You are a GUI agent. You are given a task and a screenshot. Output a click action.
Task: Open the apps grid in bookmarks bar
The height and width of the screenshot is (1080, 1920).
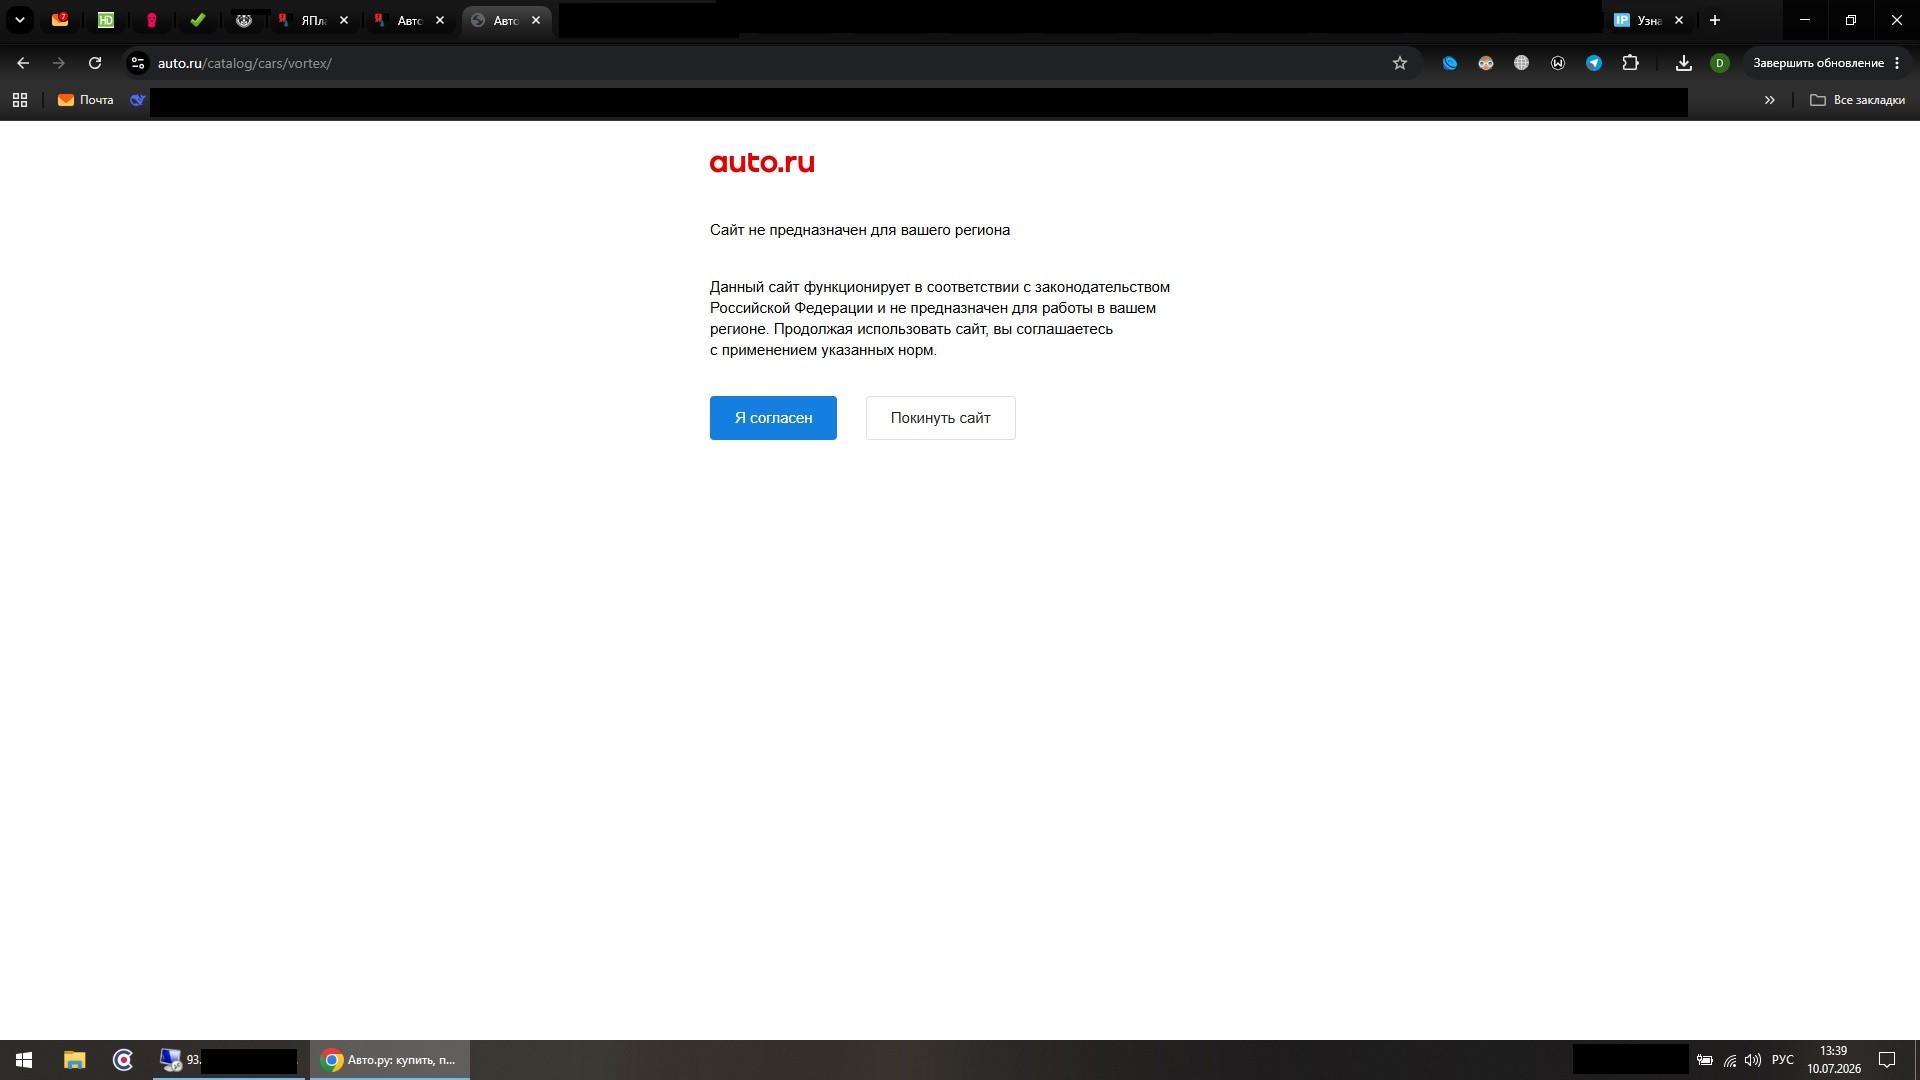[20, 100]
